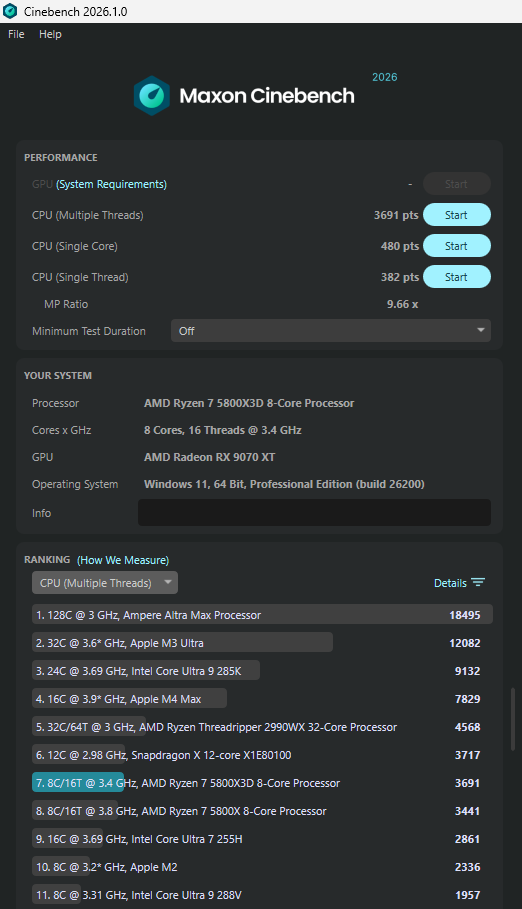
Task: Open the CPU (Multiple Threads) ranking dropdown
Action: [105, 583]
